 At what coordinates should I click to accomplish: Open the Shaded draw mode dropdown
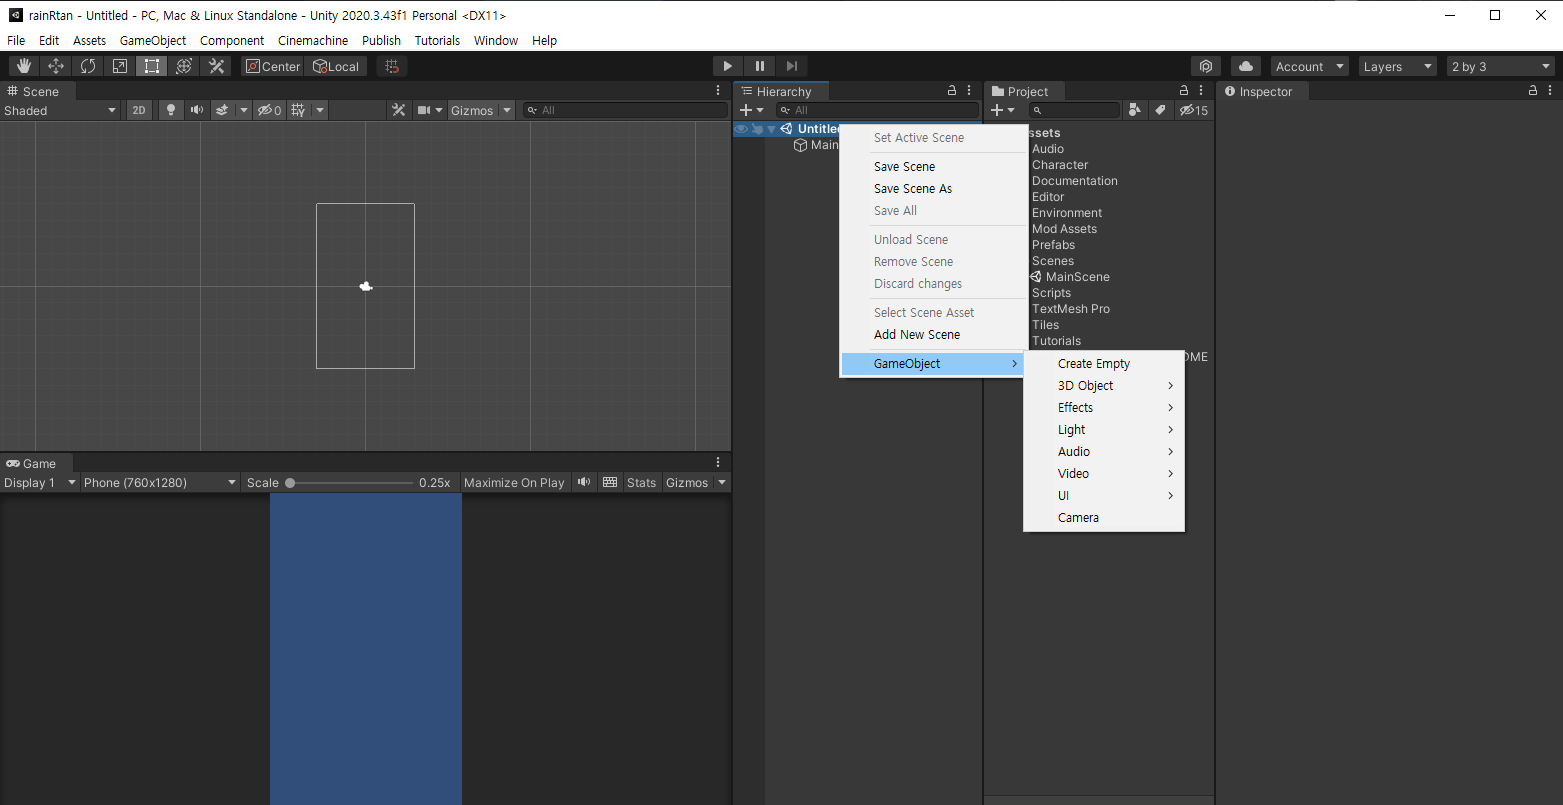pyautogui.click(x=60, y=110)
